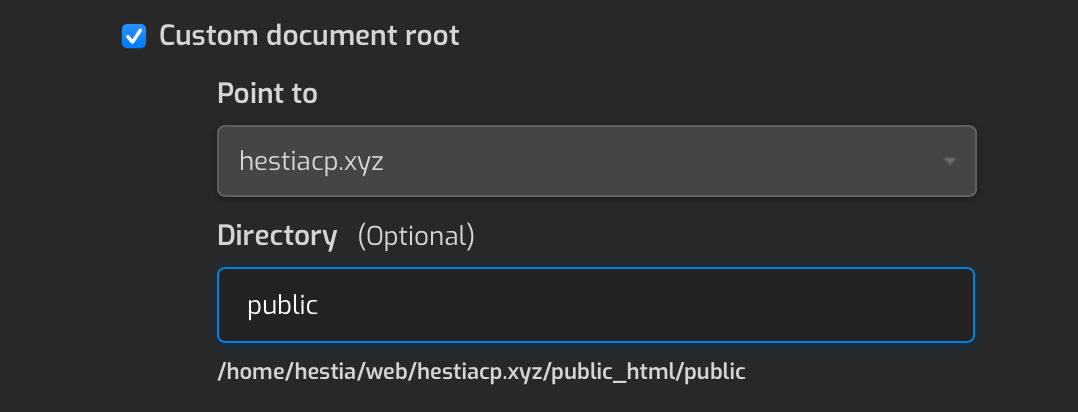Screen dimensions: 1078x412
Task: Click the dropdown arrow in Point to select
Action: point(948,161)
